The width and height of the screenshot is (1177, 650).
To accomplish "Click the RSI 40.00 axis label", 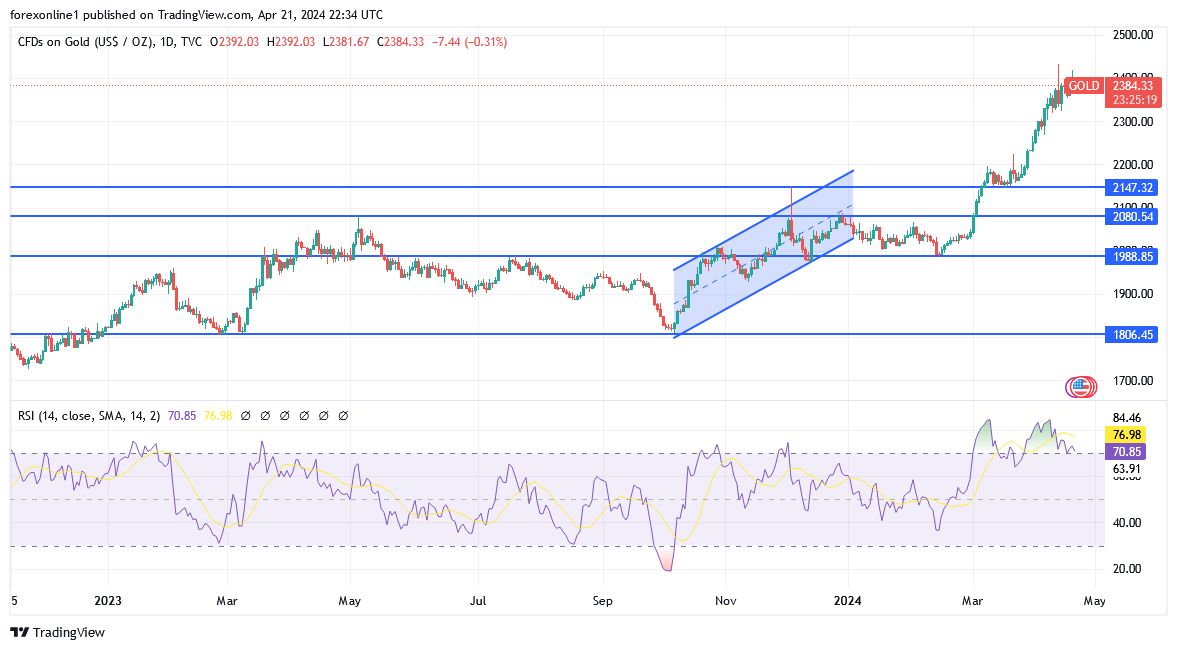I will [1127, 523].
